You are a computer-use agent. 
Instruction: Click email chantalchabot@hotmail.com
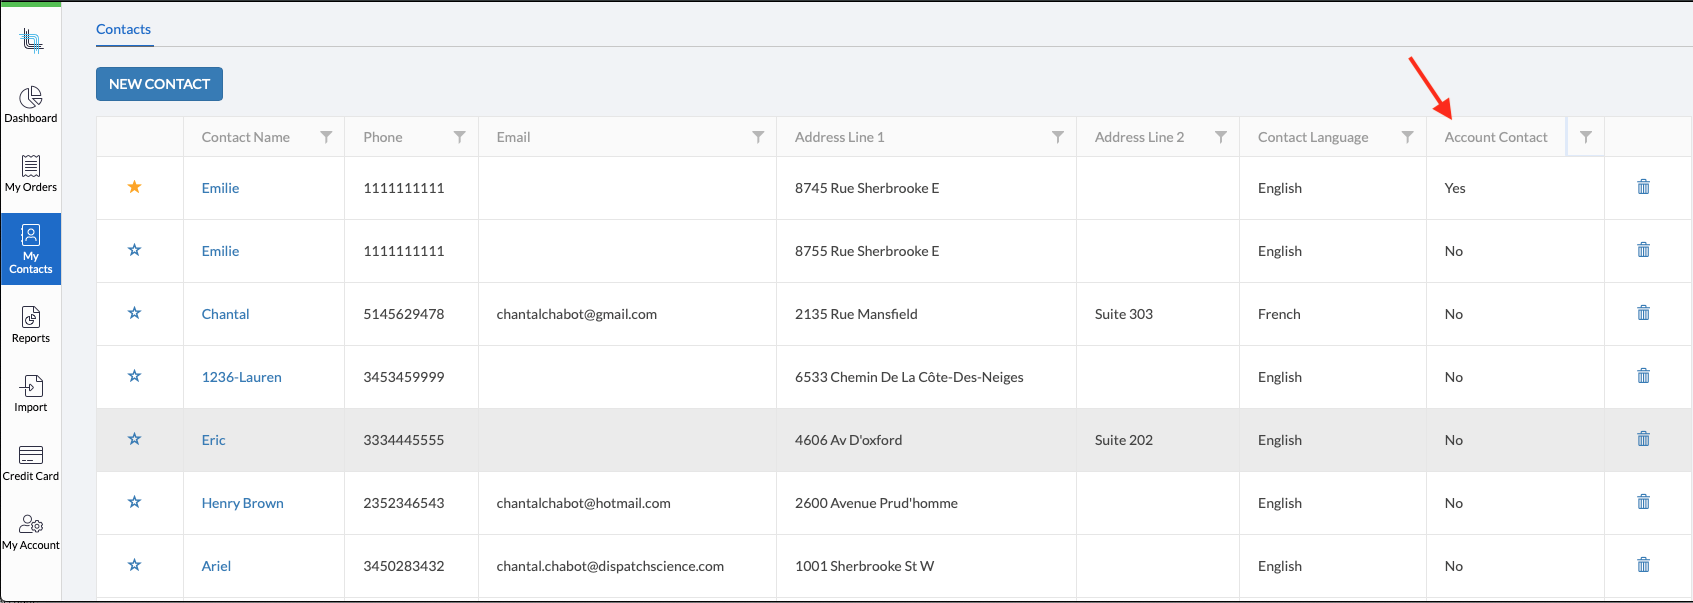click(x=584, y=503)
